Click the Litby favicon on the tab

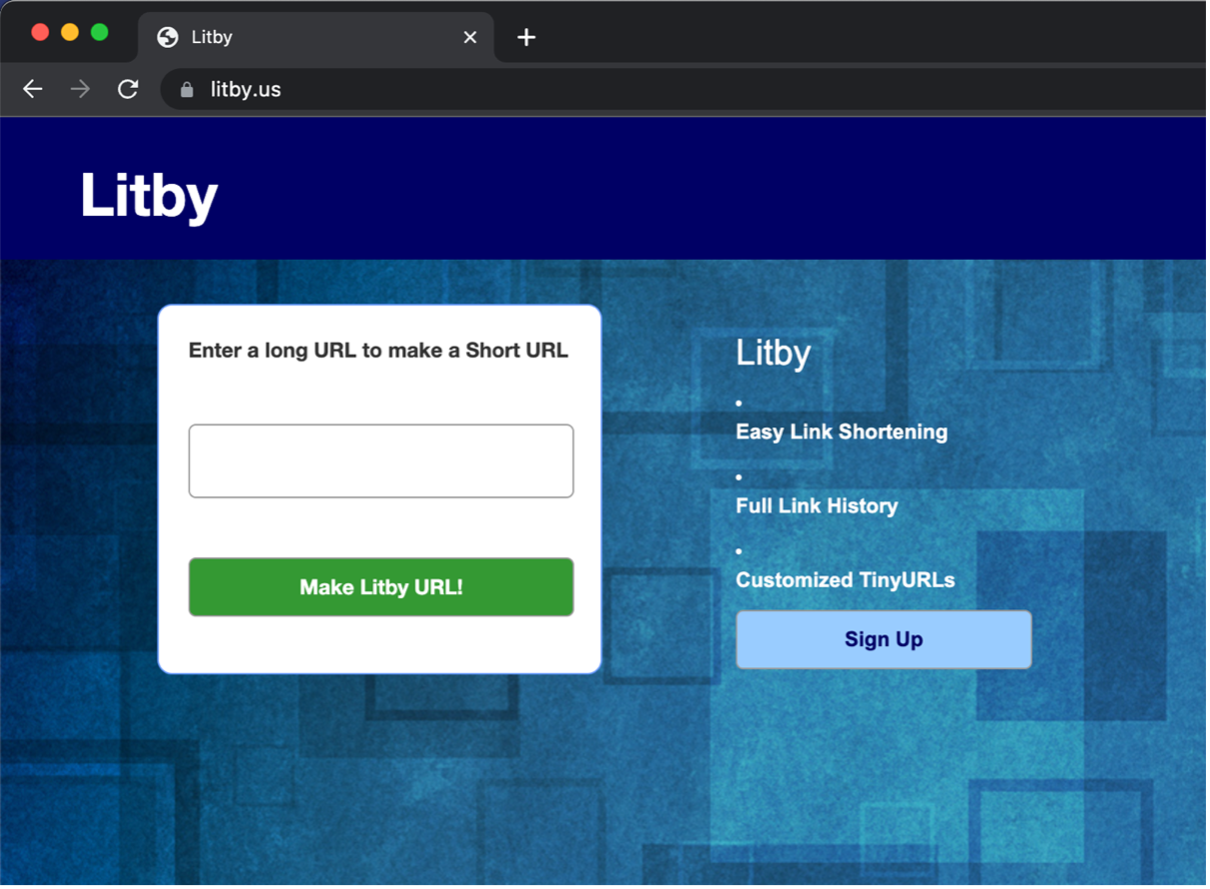point(166,37)
